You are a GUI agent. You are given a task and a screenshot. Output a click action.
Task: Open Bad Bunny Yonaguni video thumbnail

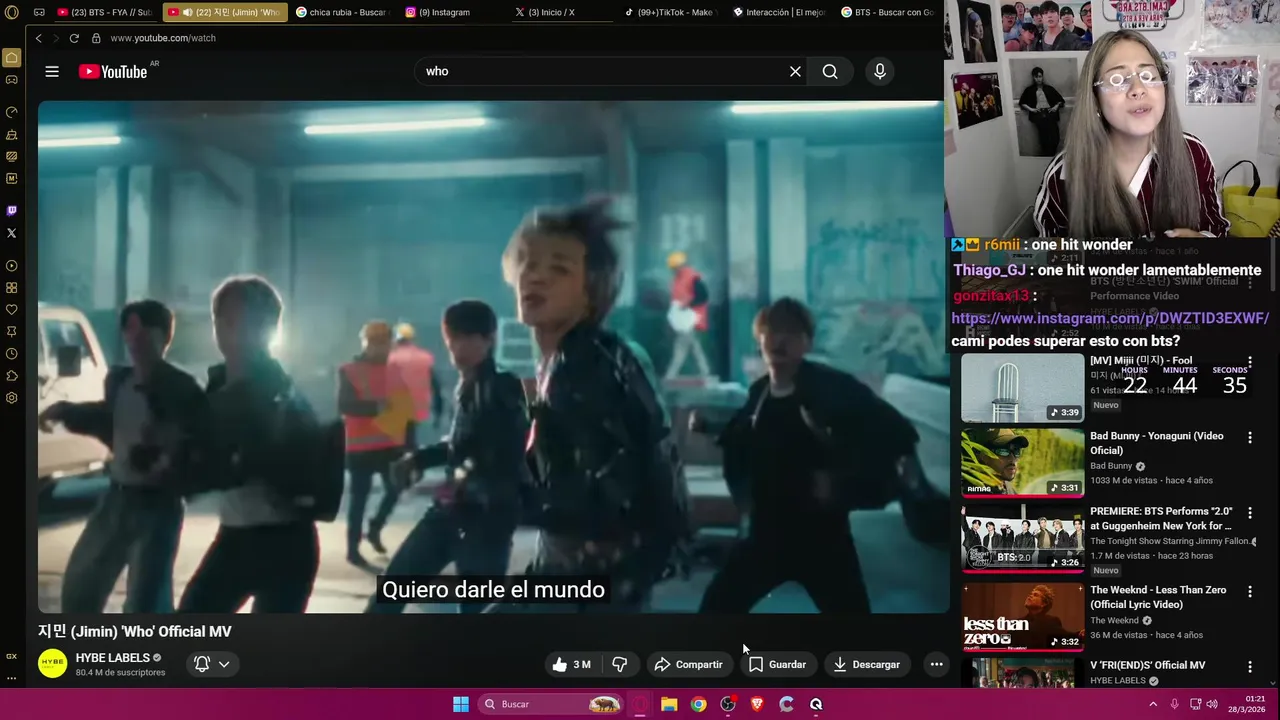point(1022,463)
